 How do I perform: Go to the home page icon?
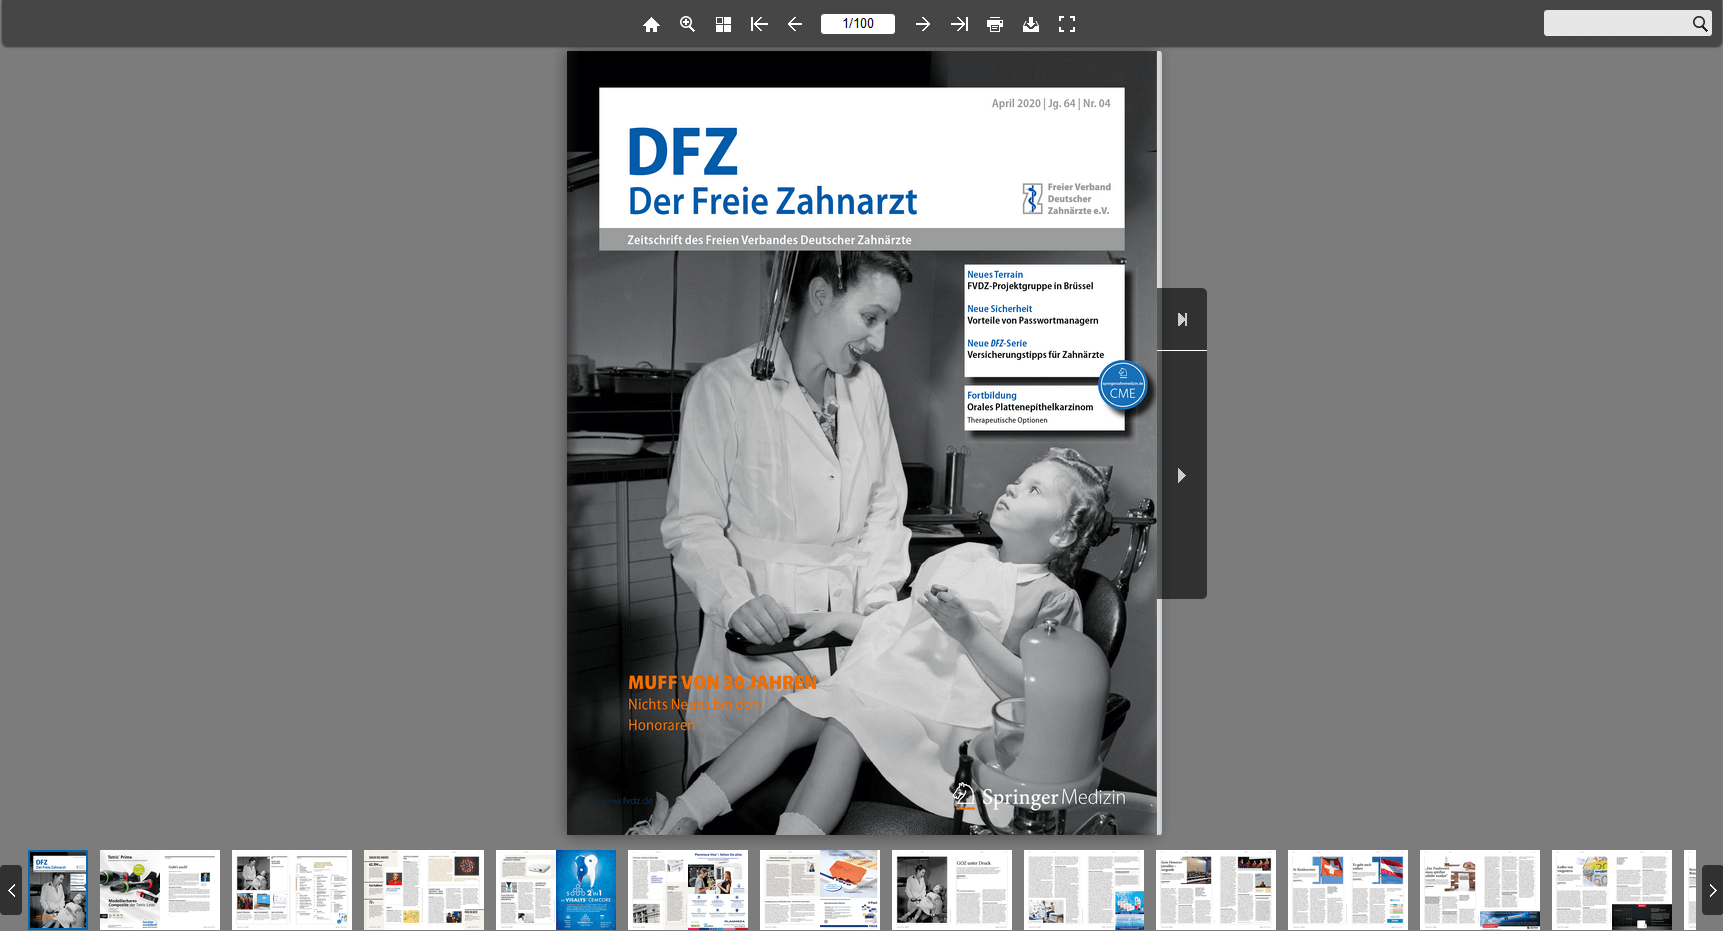(x=651, y=24)
